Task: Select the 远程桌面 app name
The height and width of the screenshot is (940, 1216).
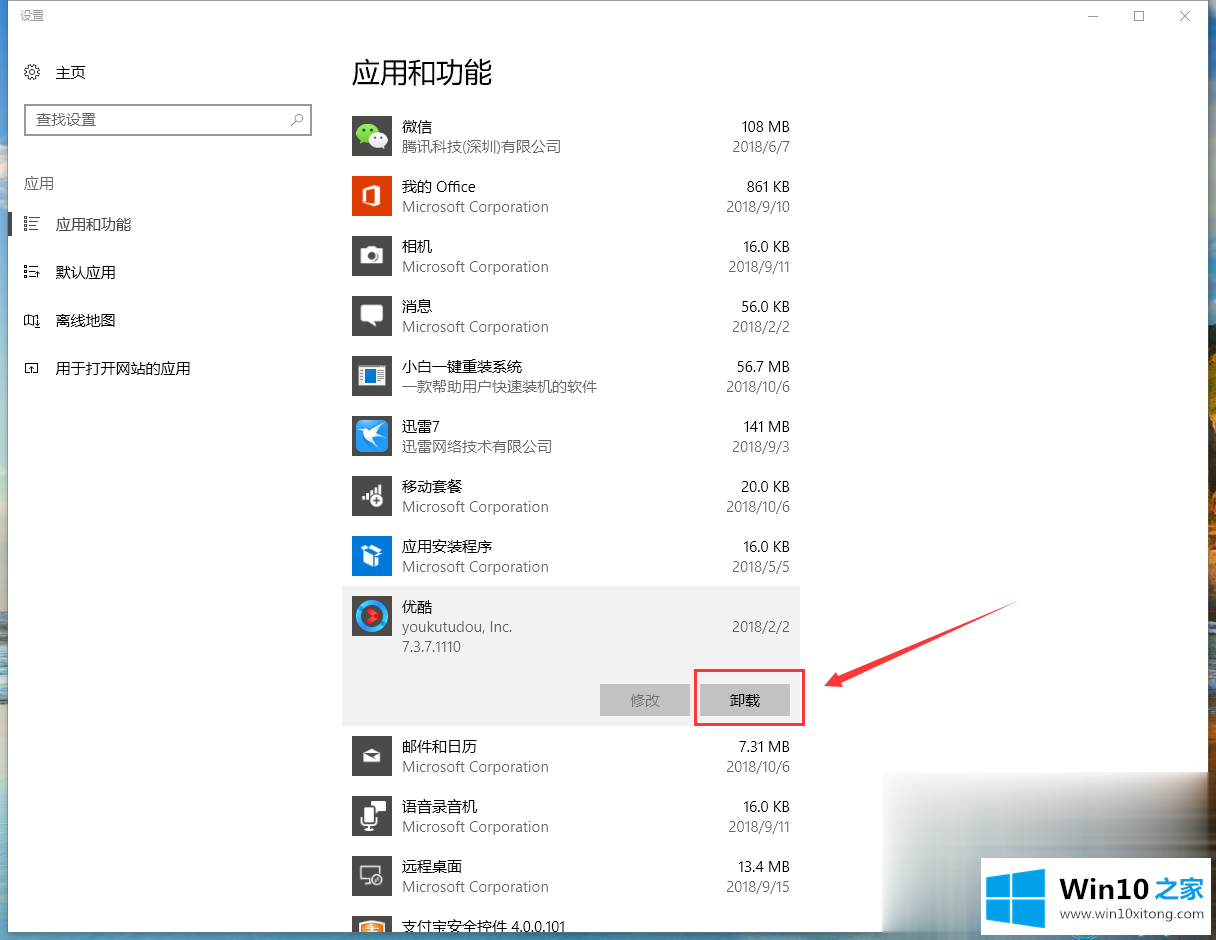Action: click(432, 866)
